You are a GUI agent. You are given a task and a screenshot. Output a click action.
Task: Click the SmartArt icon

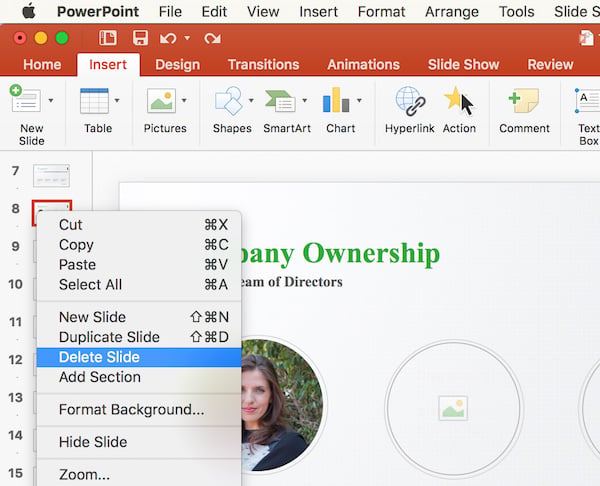[x=280, y=101]
